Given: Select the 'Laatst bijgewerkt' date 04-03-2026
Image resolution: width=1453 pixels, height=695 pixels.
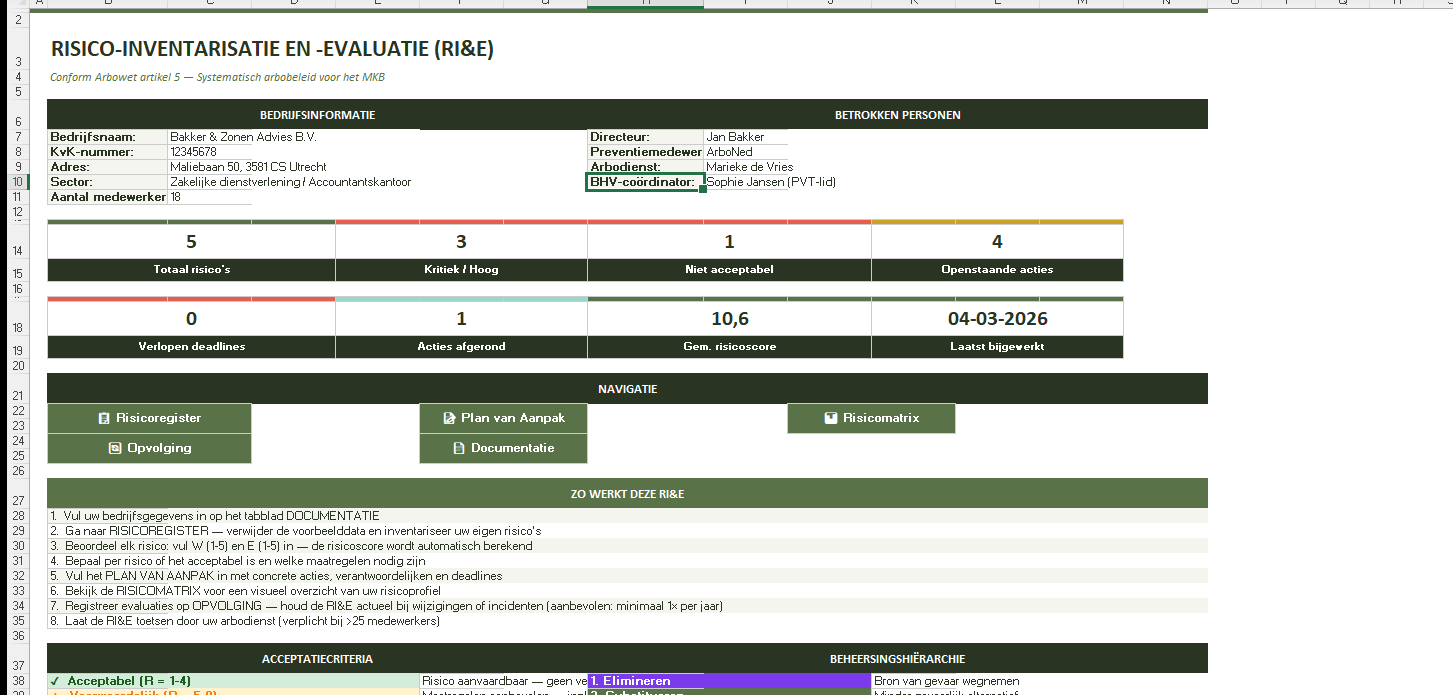Looking at the screenshot, I should point(997,319).
